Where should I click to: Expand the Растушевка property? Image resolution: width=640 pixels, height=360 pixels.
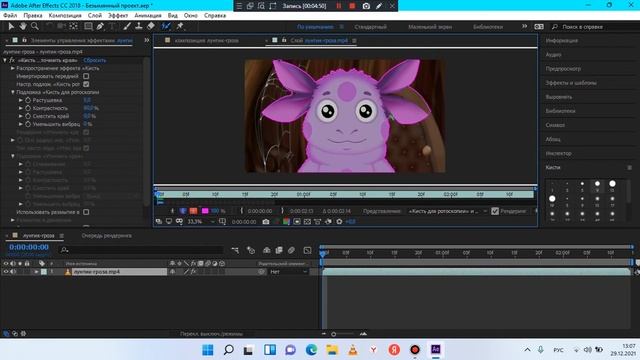[21, 100]
